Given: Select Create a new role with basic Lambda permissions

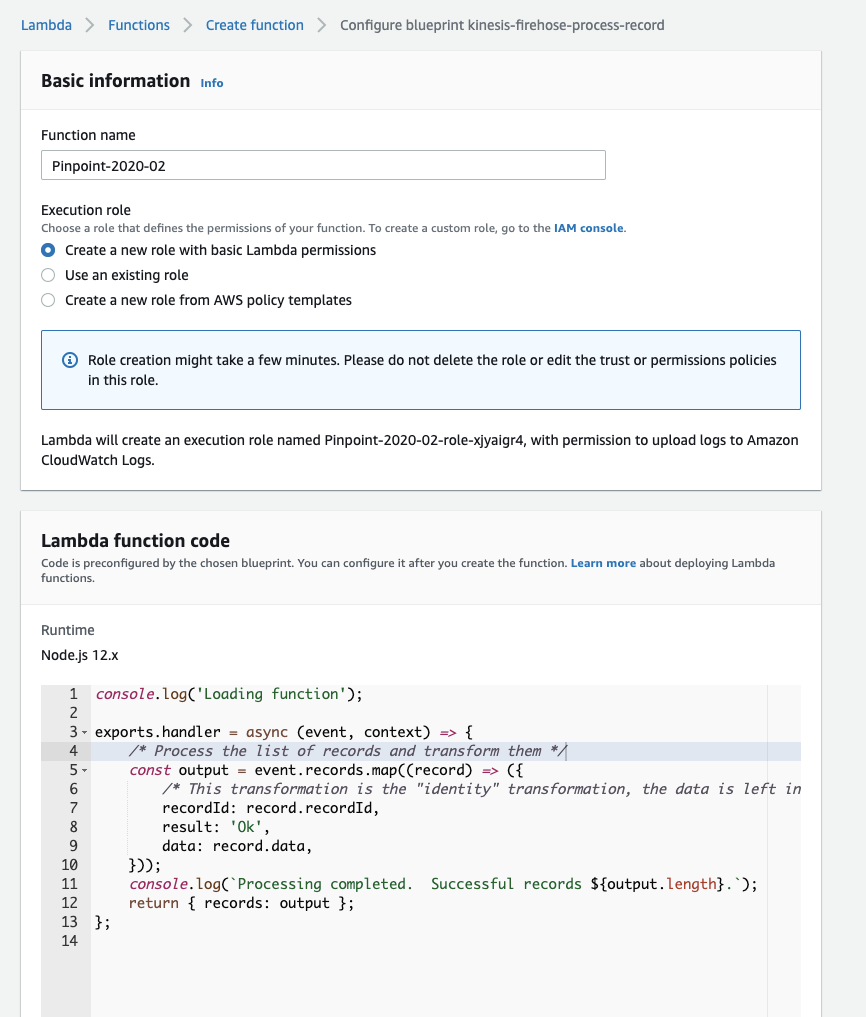Looking at the screenshot, I should pos(48,250).
